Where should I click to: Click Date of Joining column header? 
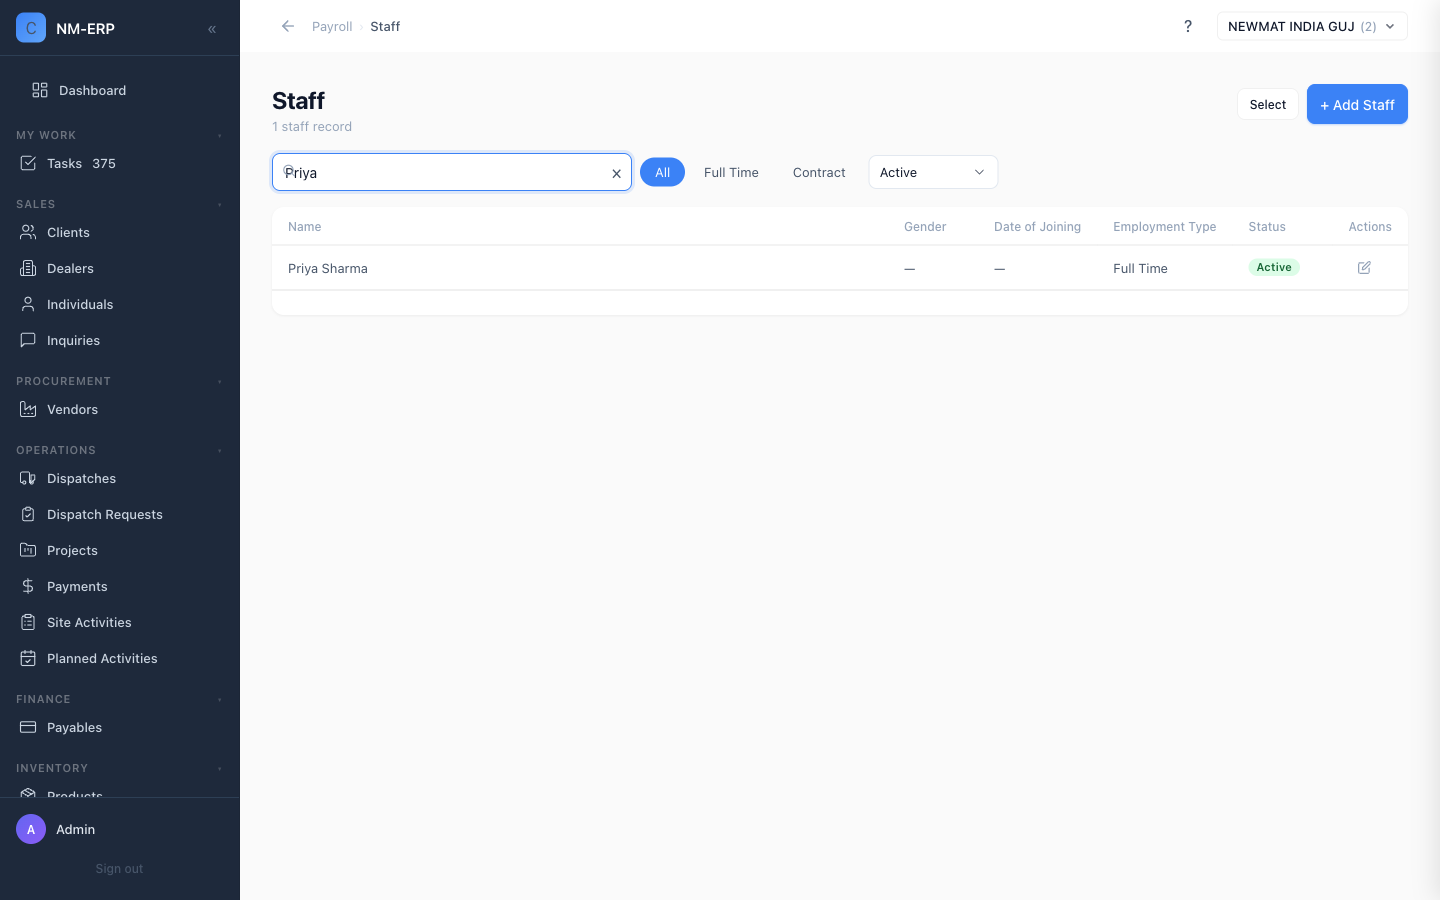pyautogui.click(x=1037, y=227)
